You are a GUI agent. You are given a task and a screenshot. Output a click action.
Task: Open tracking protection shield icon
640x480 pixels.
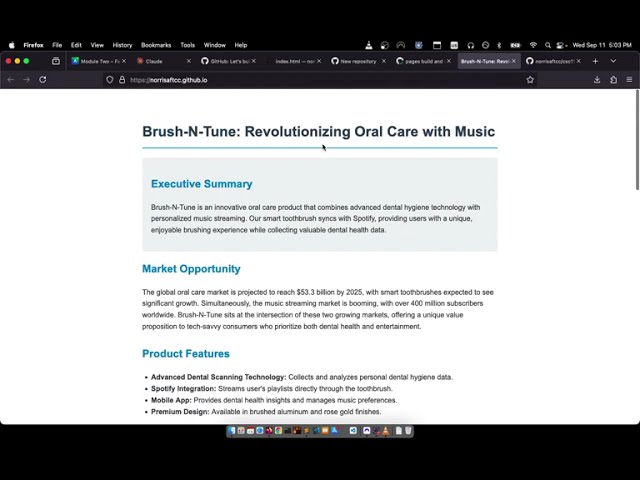[109, 80]
